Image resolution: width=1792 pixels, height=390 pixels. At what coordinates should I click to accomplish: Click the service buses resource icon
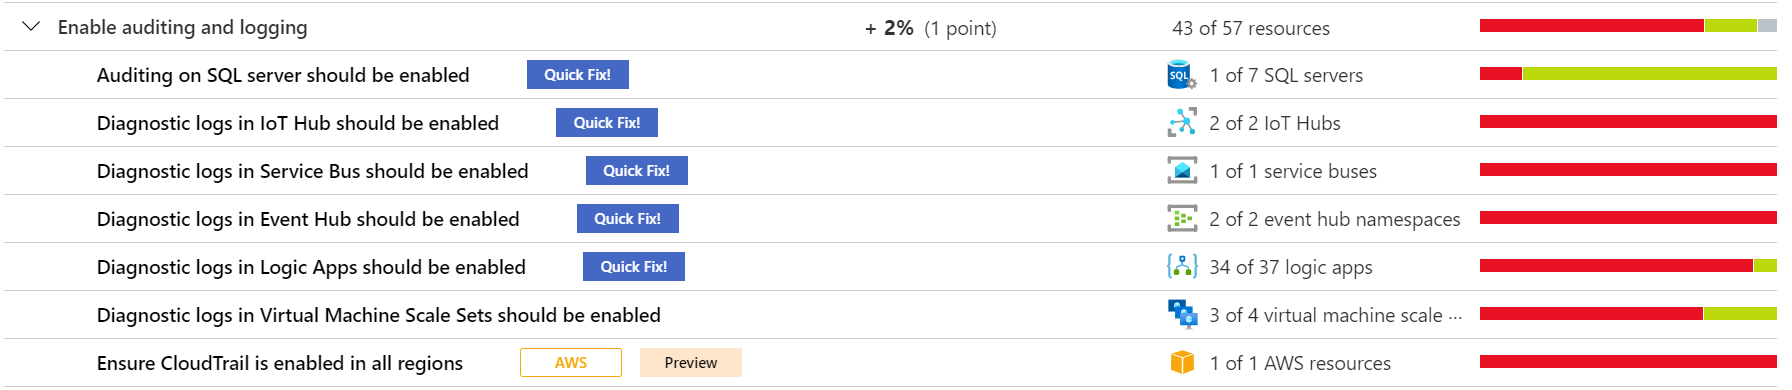point(1182,171)
